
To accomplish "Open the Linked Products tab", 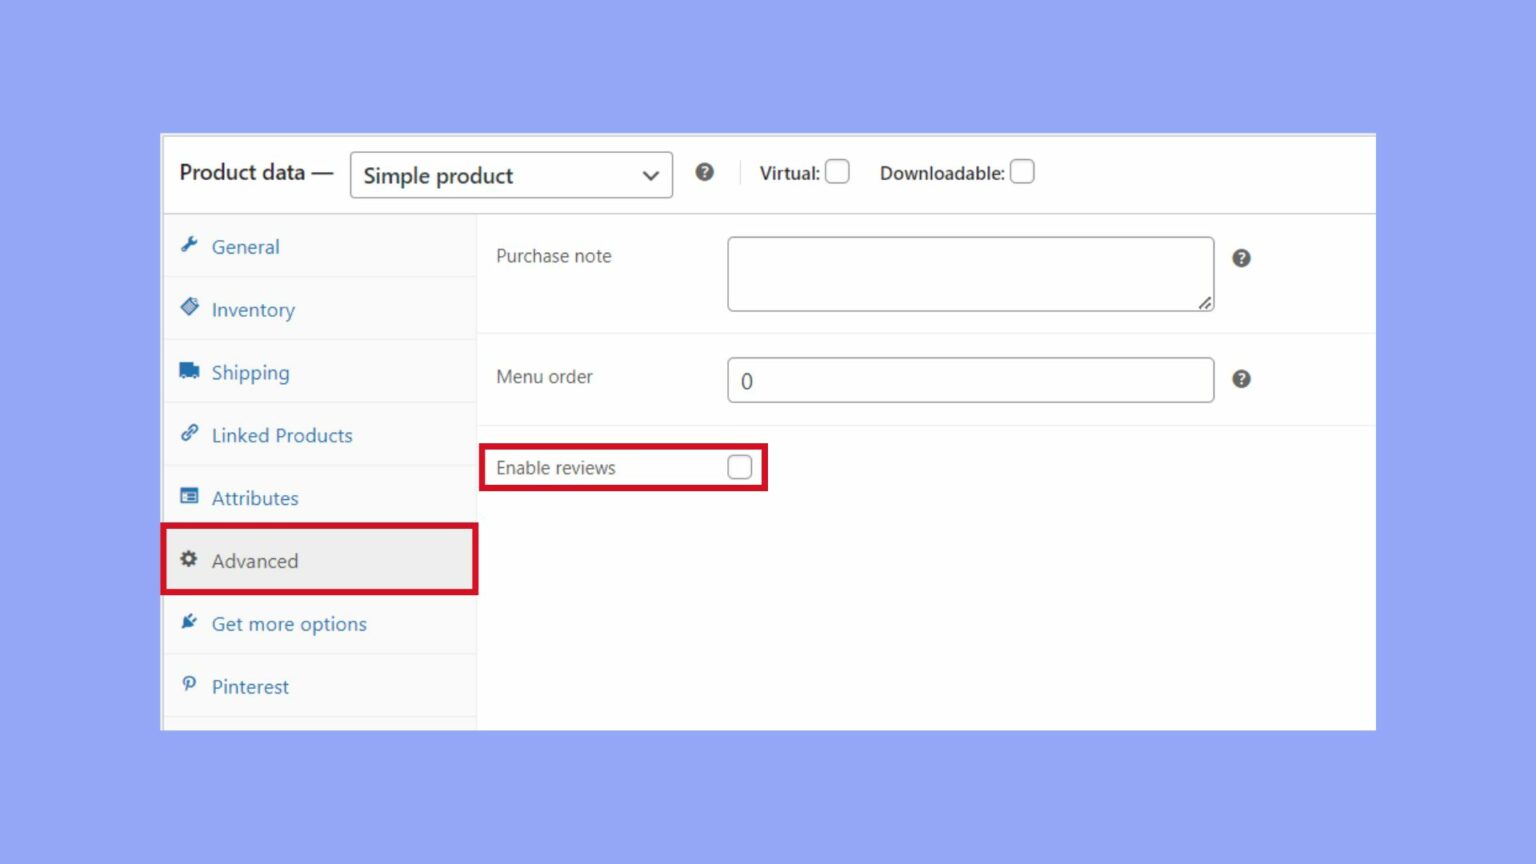I will coord(281,435).
